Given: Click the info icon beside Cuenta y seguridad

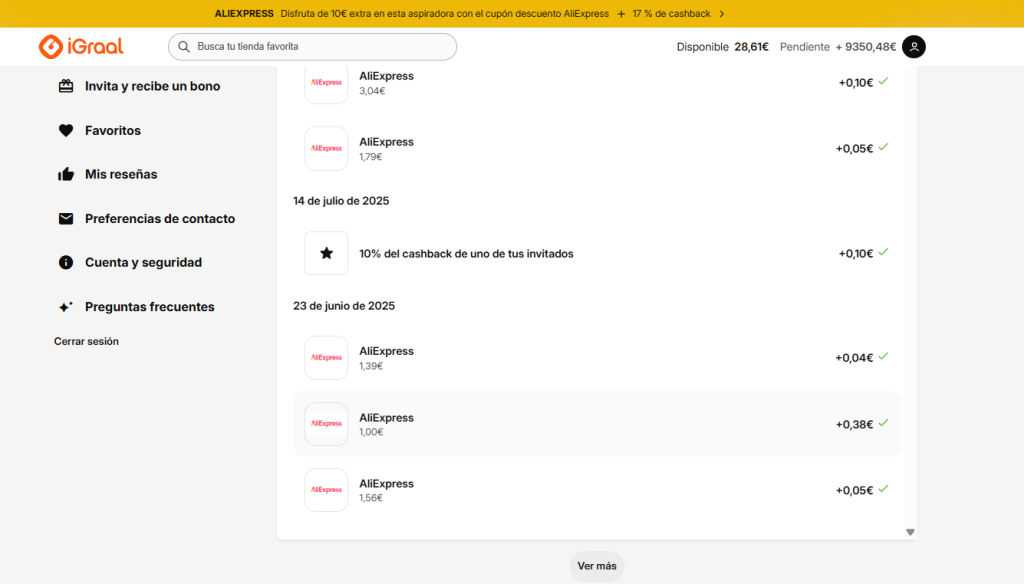Looking at the screenshot, I should coord(66,262).
